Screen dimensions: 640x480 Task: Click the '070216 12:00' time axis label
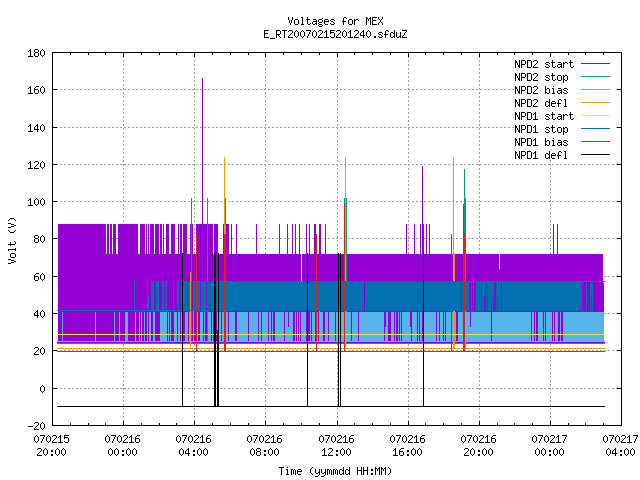336,446
